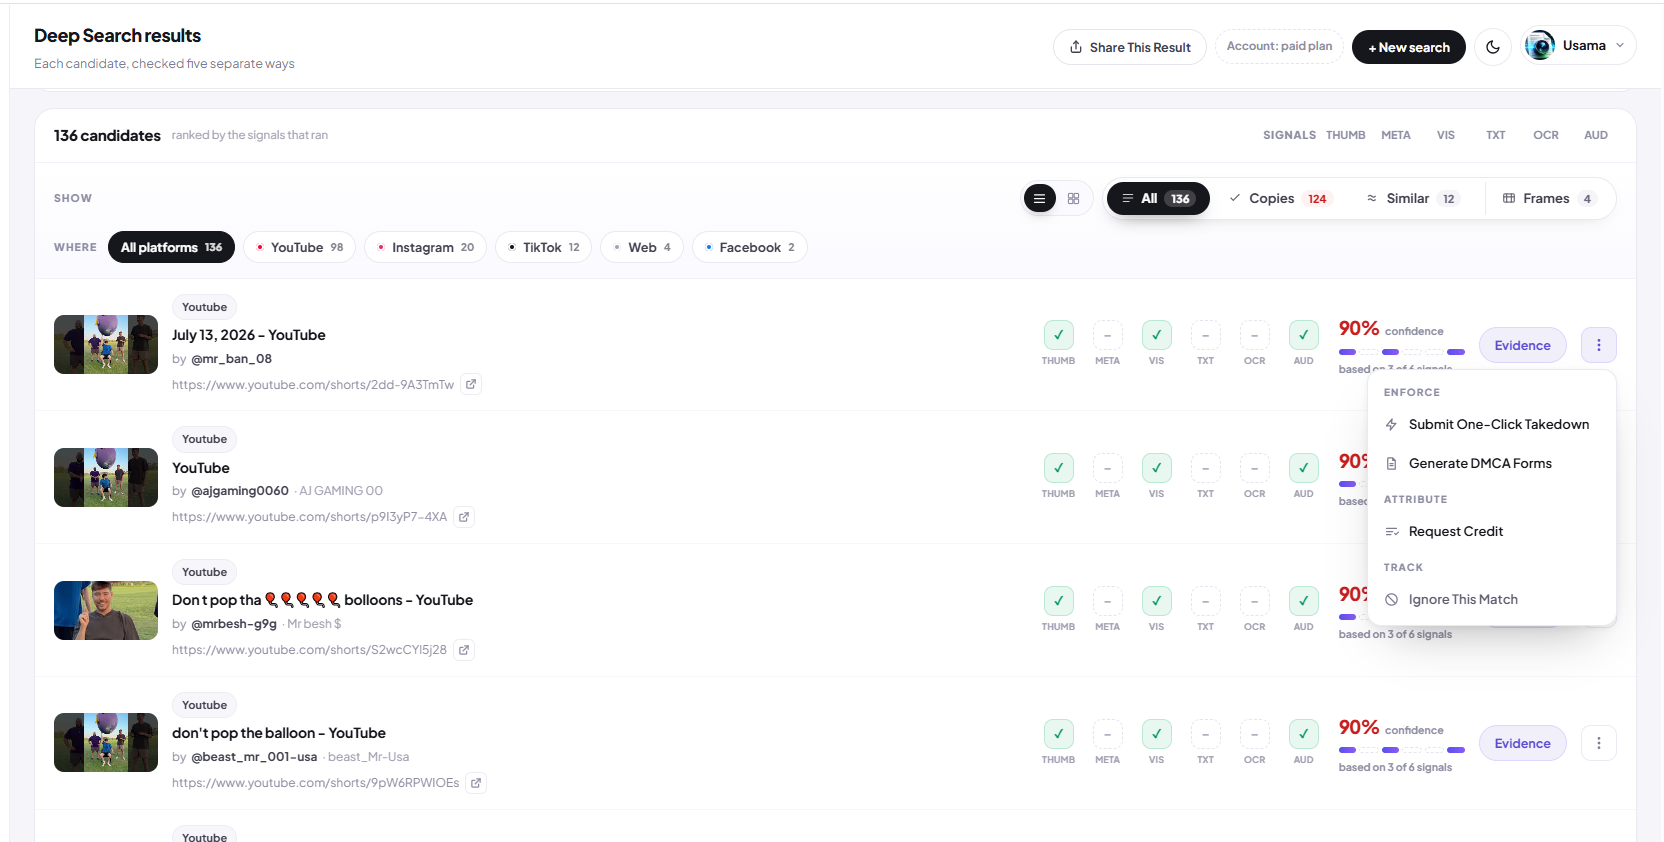Screen dimensions: 1664x842
Task: Filter candidates by YouTube platform
Action: click(299, 247)
